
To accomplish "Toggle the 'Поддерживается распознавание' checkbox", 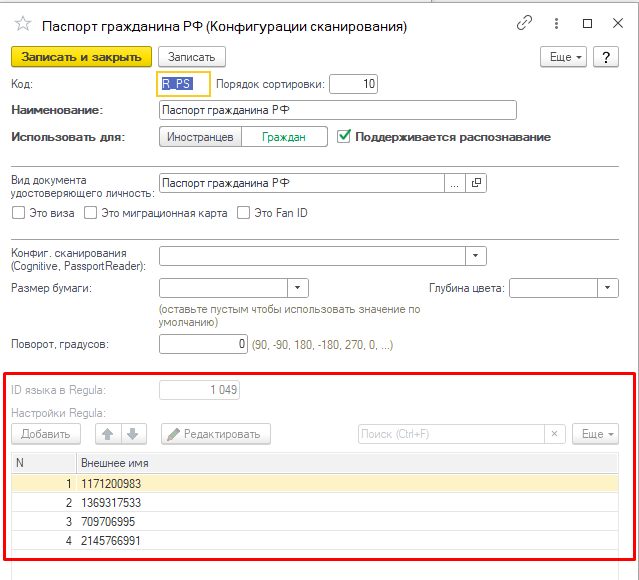I will pyautogui.click(x=345, y=137).
